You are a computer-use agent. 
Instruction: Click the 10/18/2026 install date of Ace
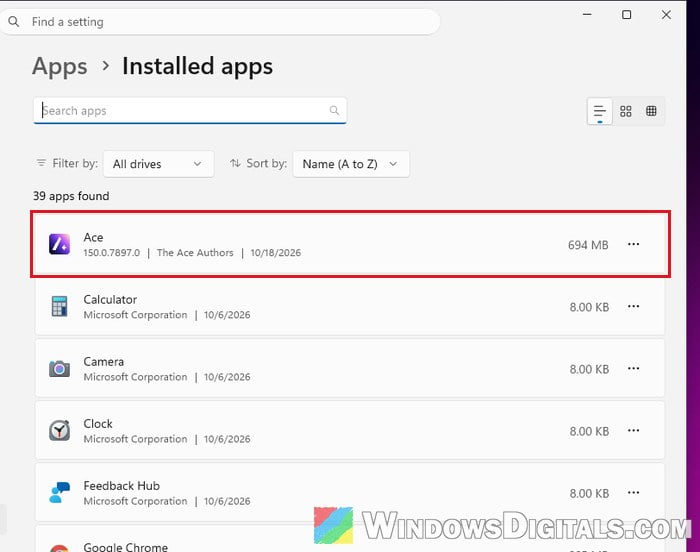[275, 253]
